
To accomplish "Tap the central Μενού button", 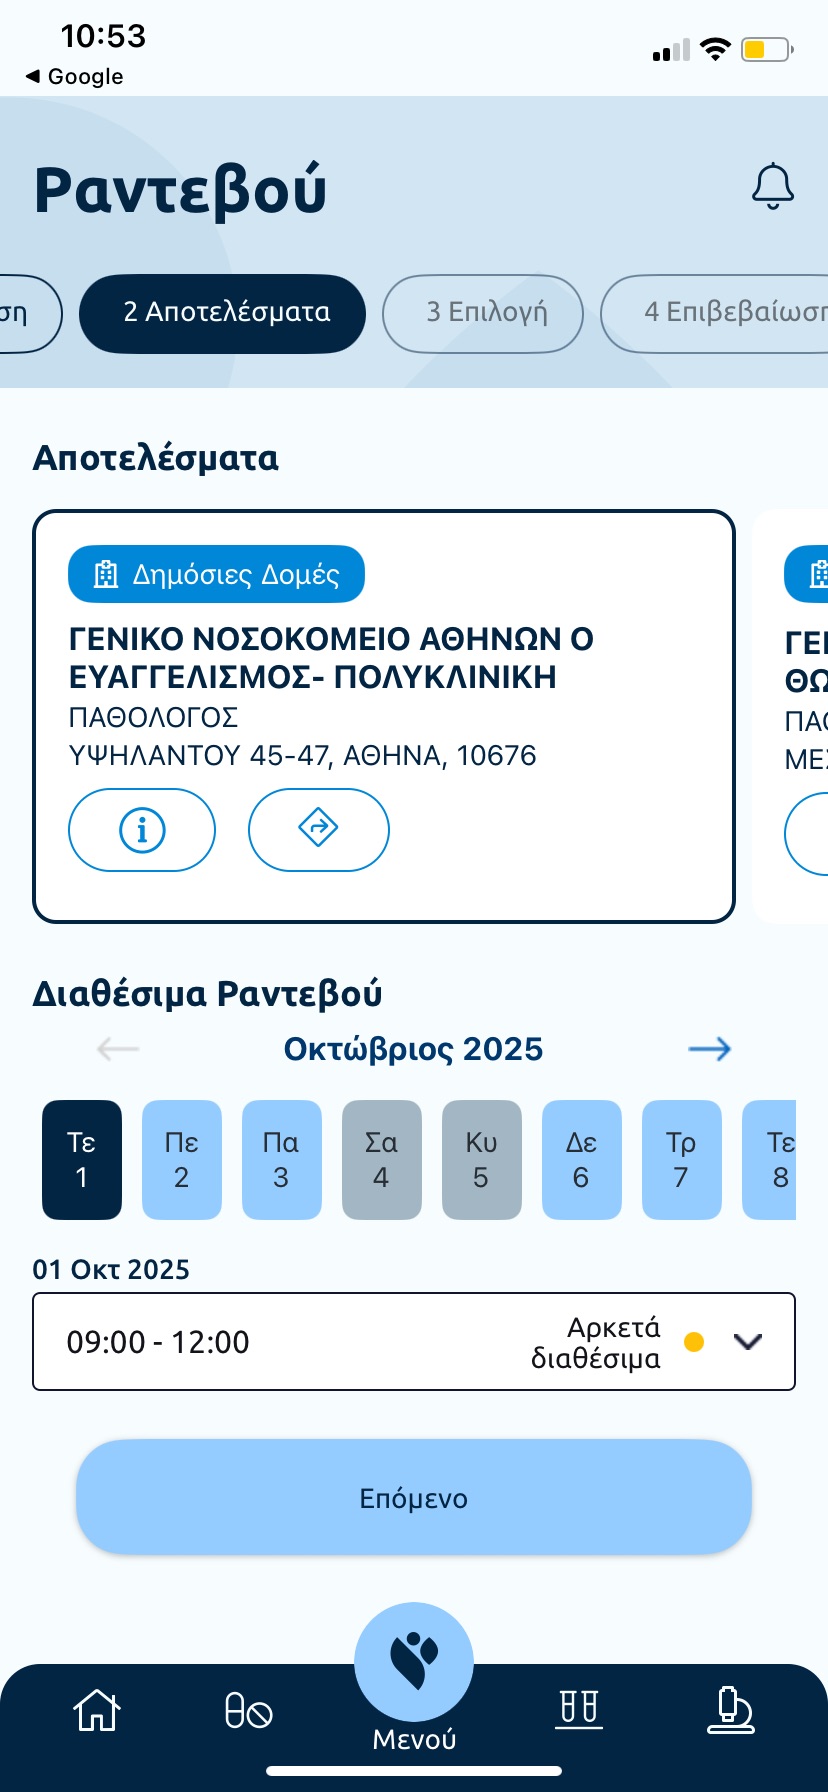I will (x=414, y=1670).
